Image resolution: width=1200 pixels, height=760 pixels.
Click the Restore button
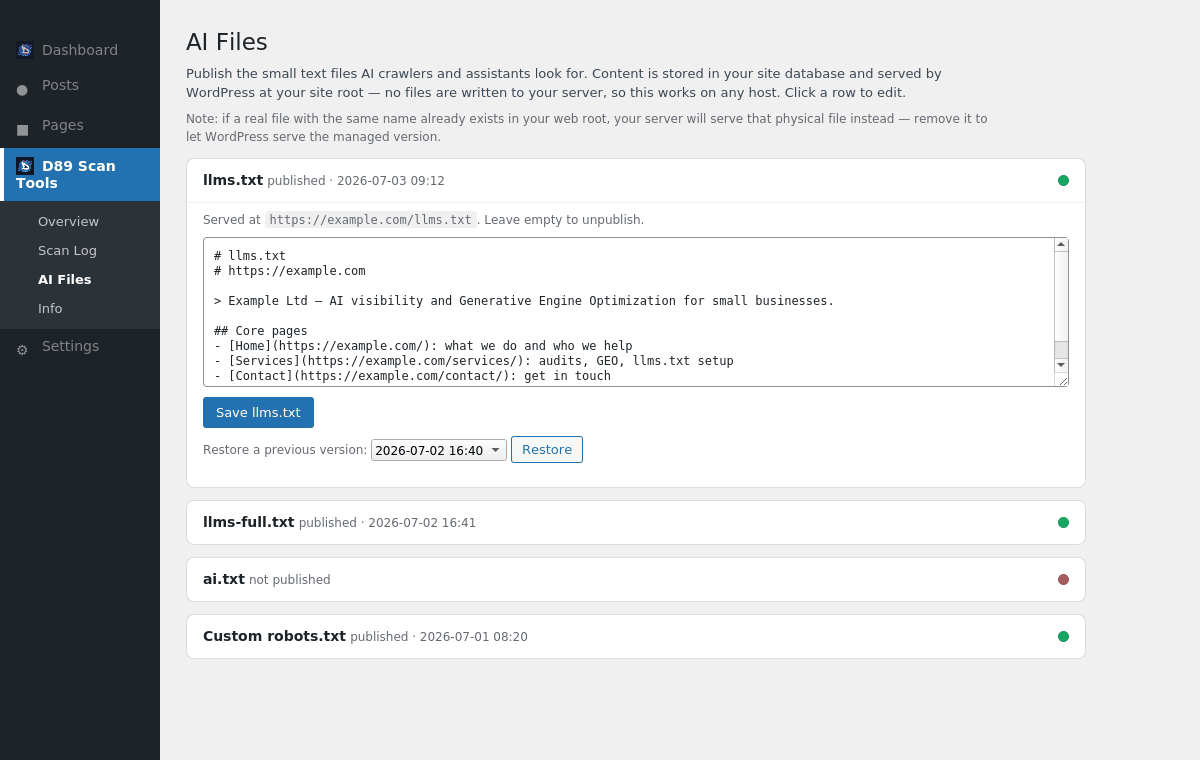547,449
